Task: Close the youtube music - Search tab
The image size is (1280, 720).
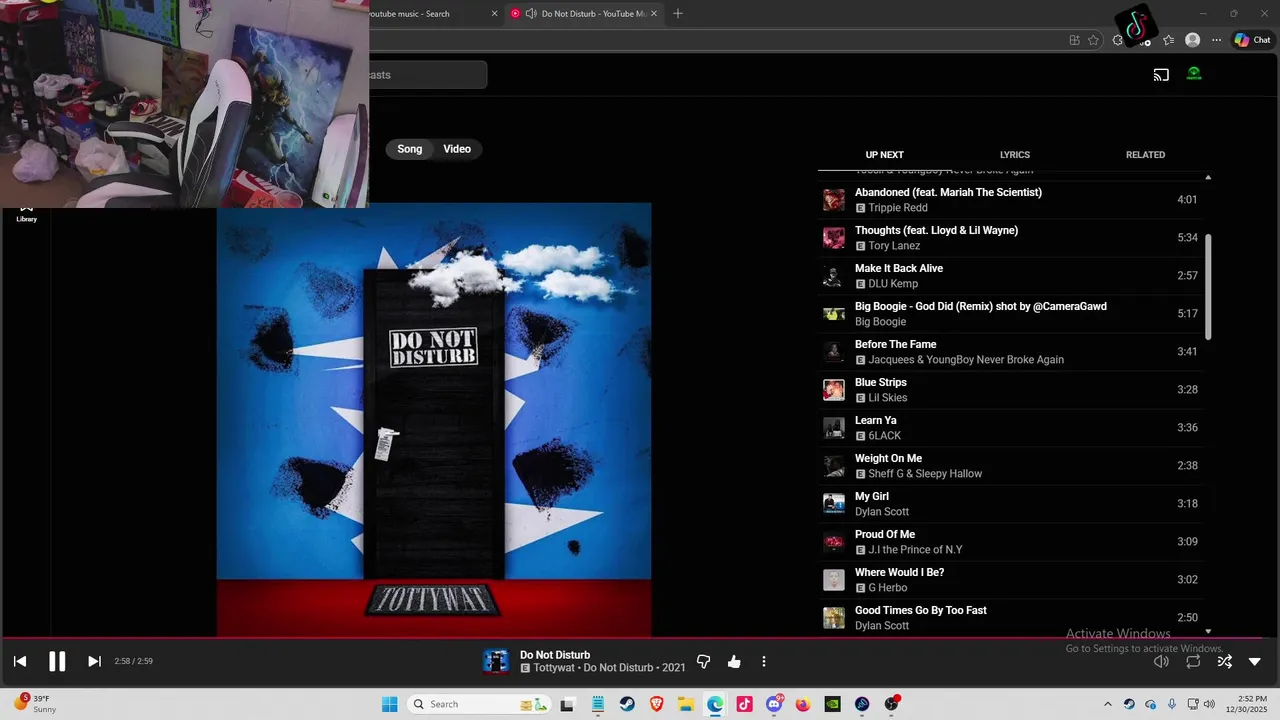Action: (x=494, y=14)
